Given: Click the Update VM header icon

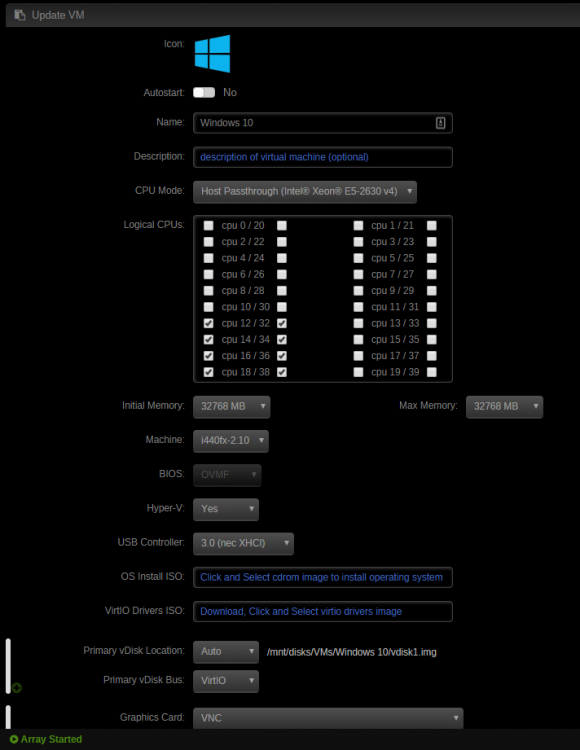Looking at the screenshot, I should (20, 15).
